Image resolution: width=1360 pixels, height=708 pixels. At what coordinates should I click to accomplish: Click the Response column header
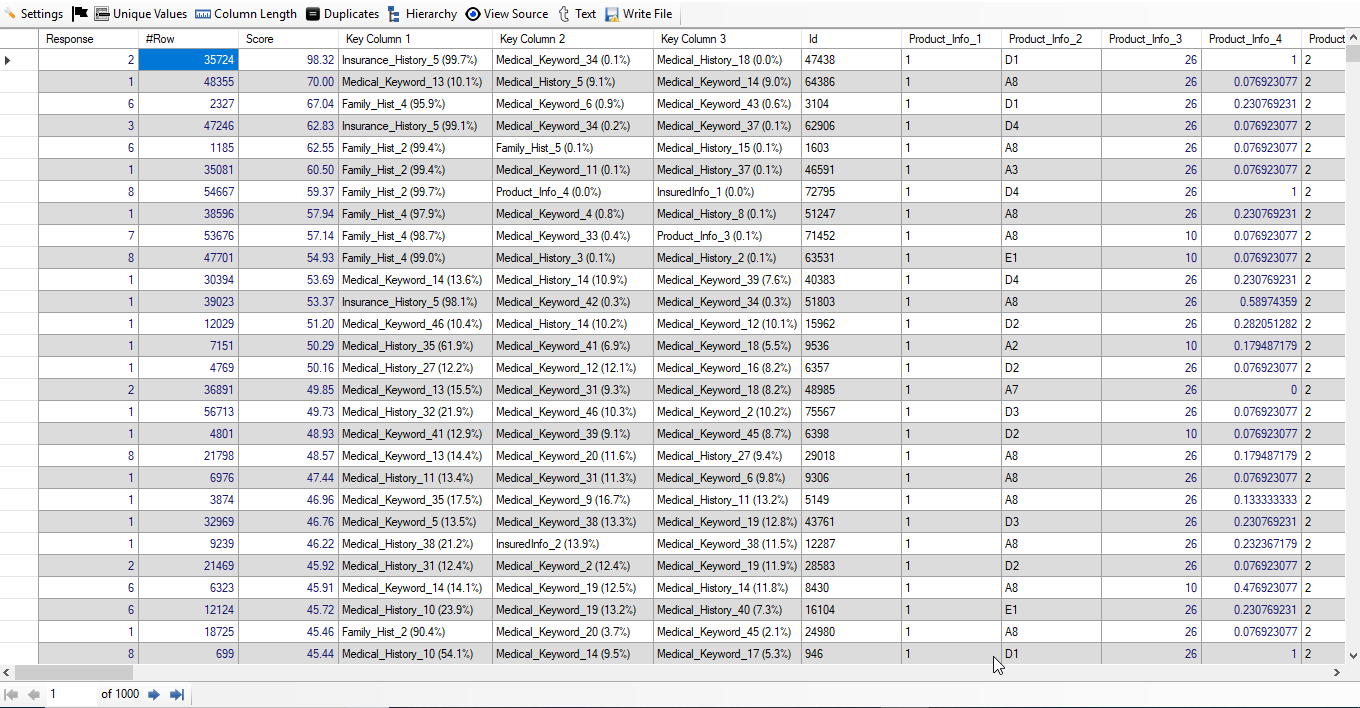(88, 39)
